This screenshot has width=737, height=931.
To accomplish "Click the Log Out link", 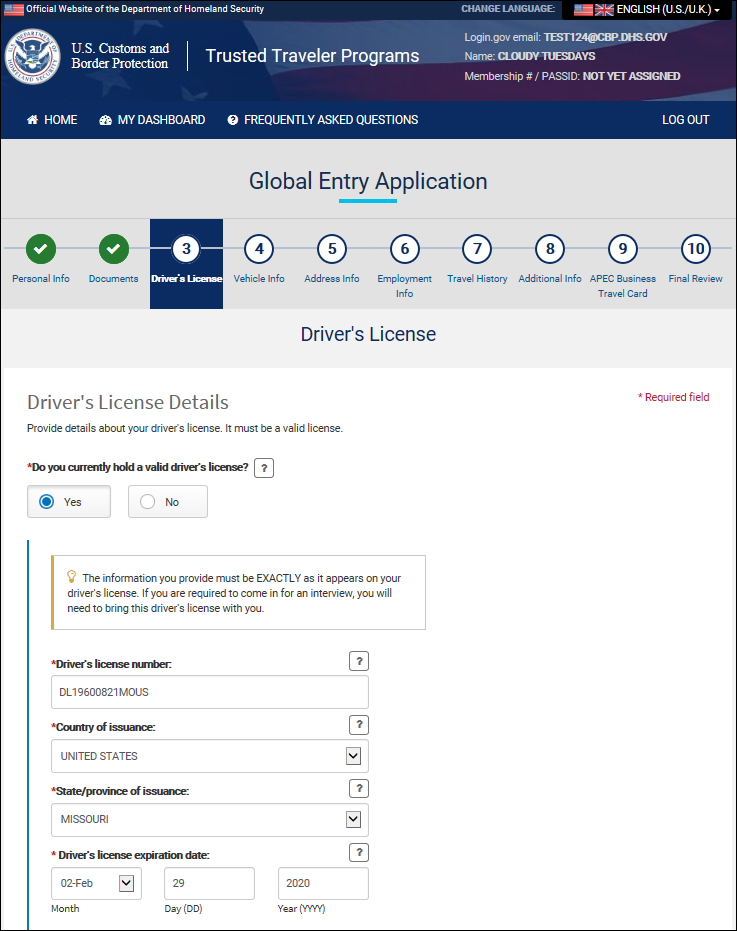I will coord(685,120).
